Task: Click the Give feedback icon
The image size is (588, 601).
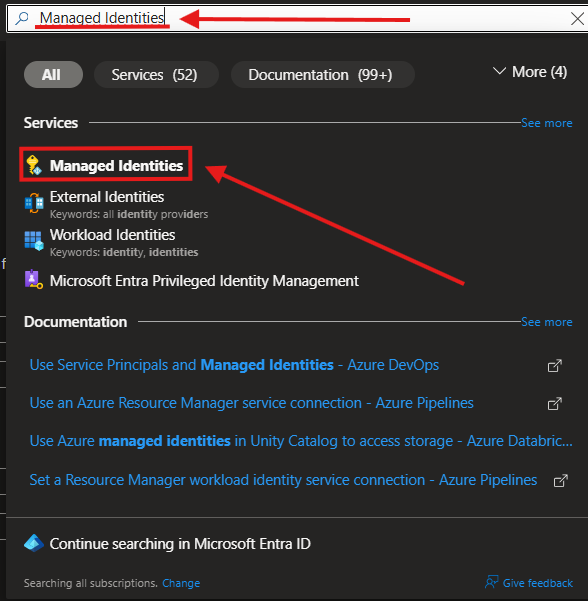Action: 491,582
